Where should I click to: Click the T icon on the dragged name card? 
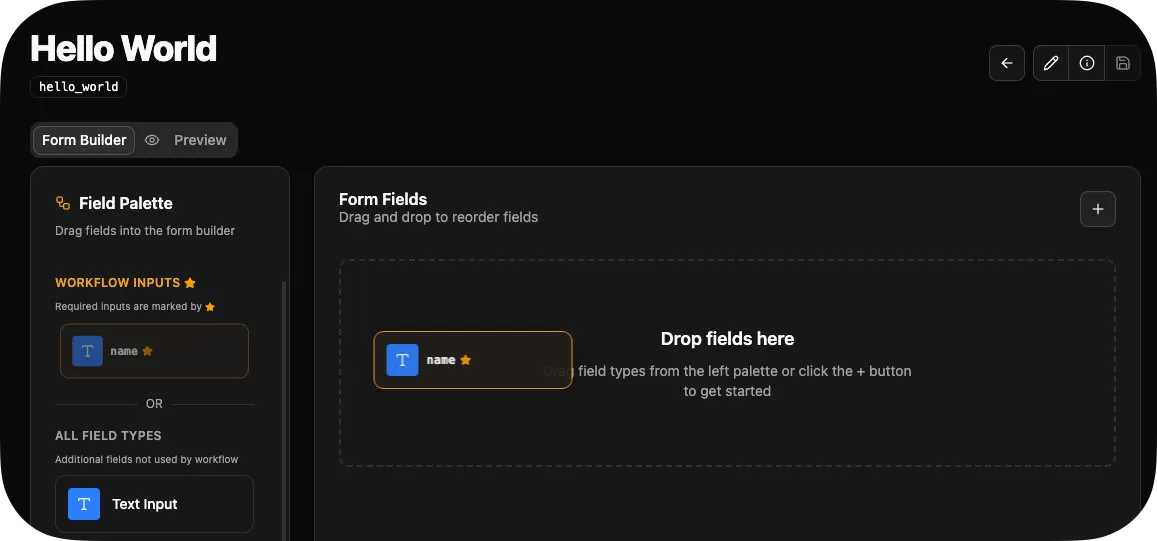(x=402, y=360)
